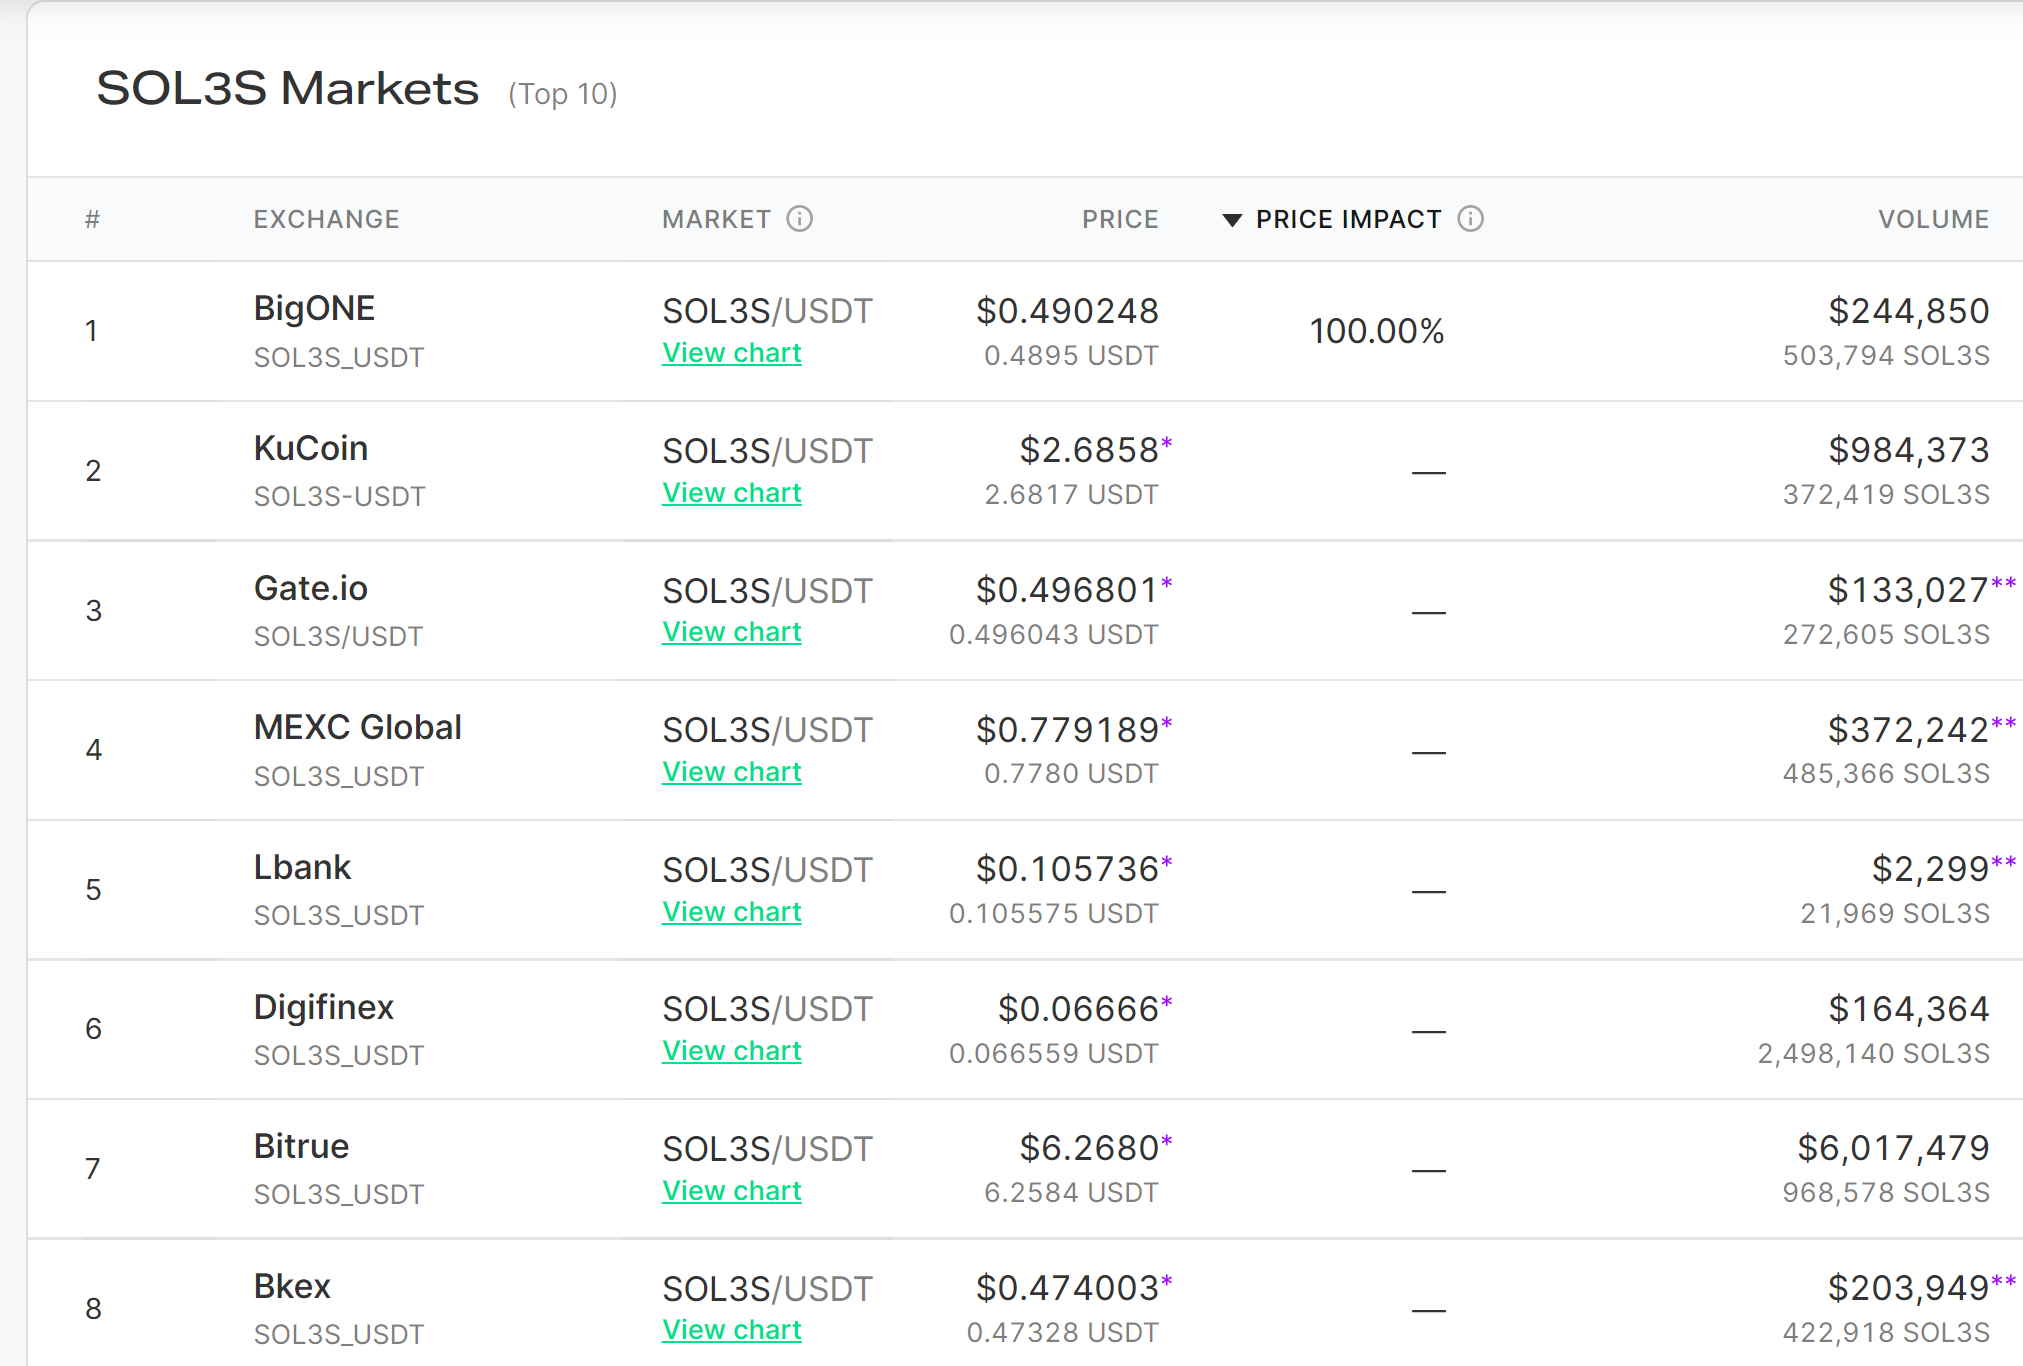Open View chart link for Bitrue
Image resolution: width=2023 pixels, height=1366 pixels.
732,1191
